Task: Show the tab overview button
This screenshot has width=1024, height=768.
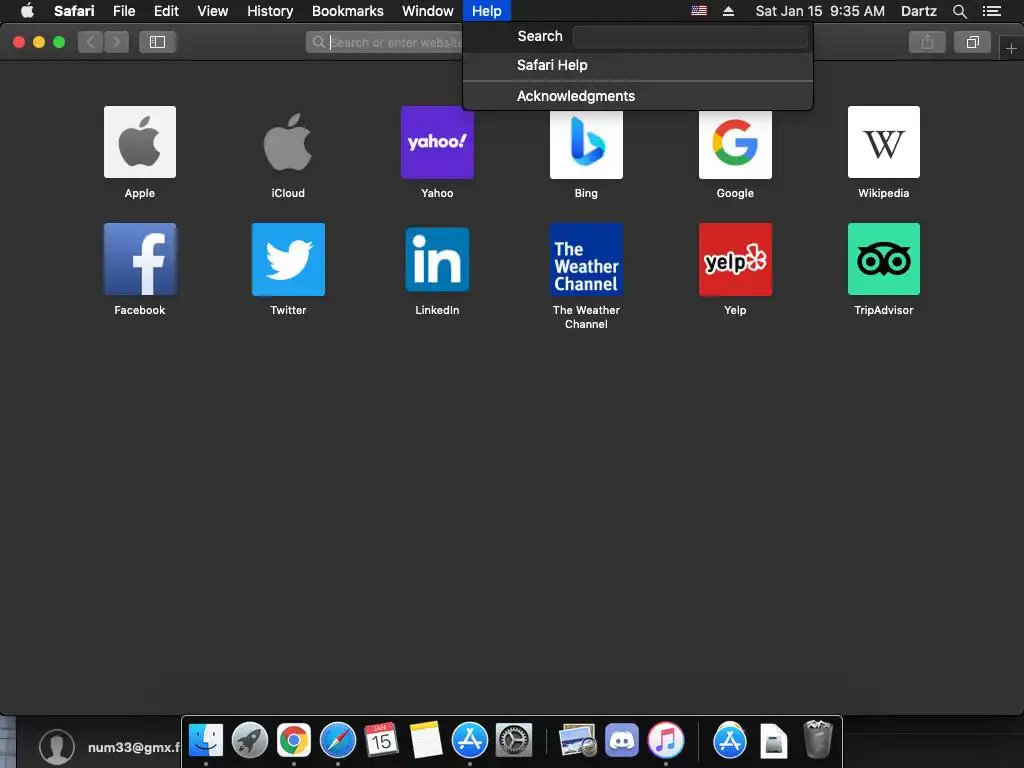Action: [x=972, y=42]
